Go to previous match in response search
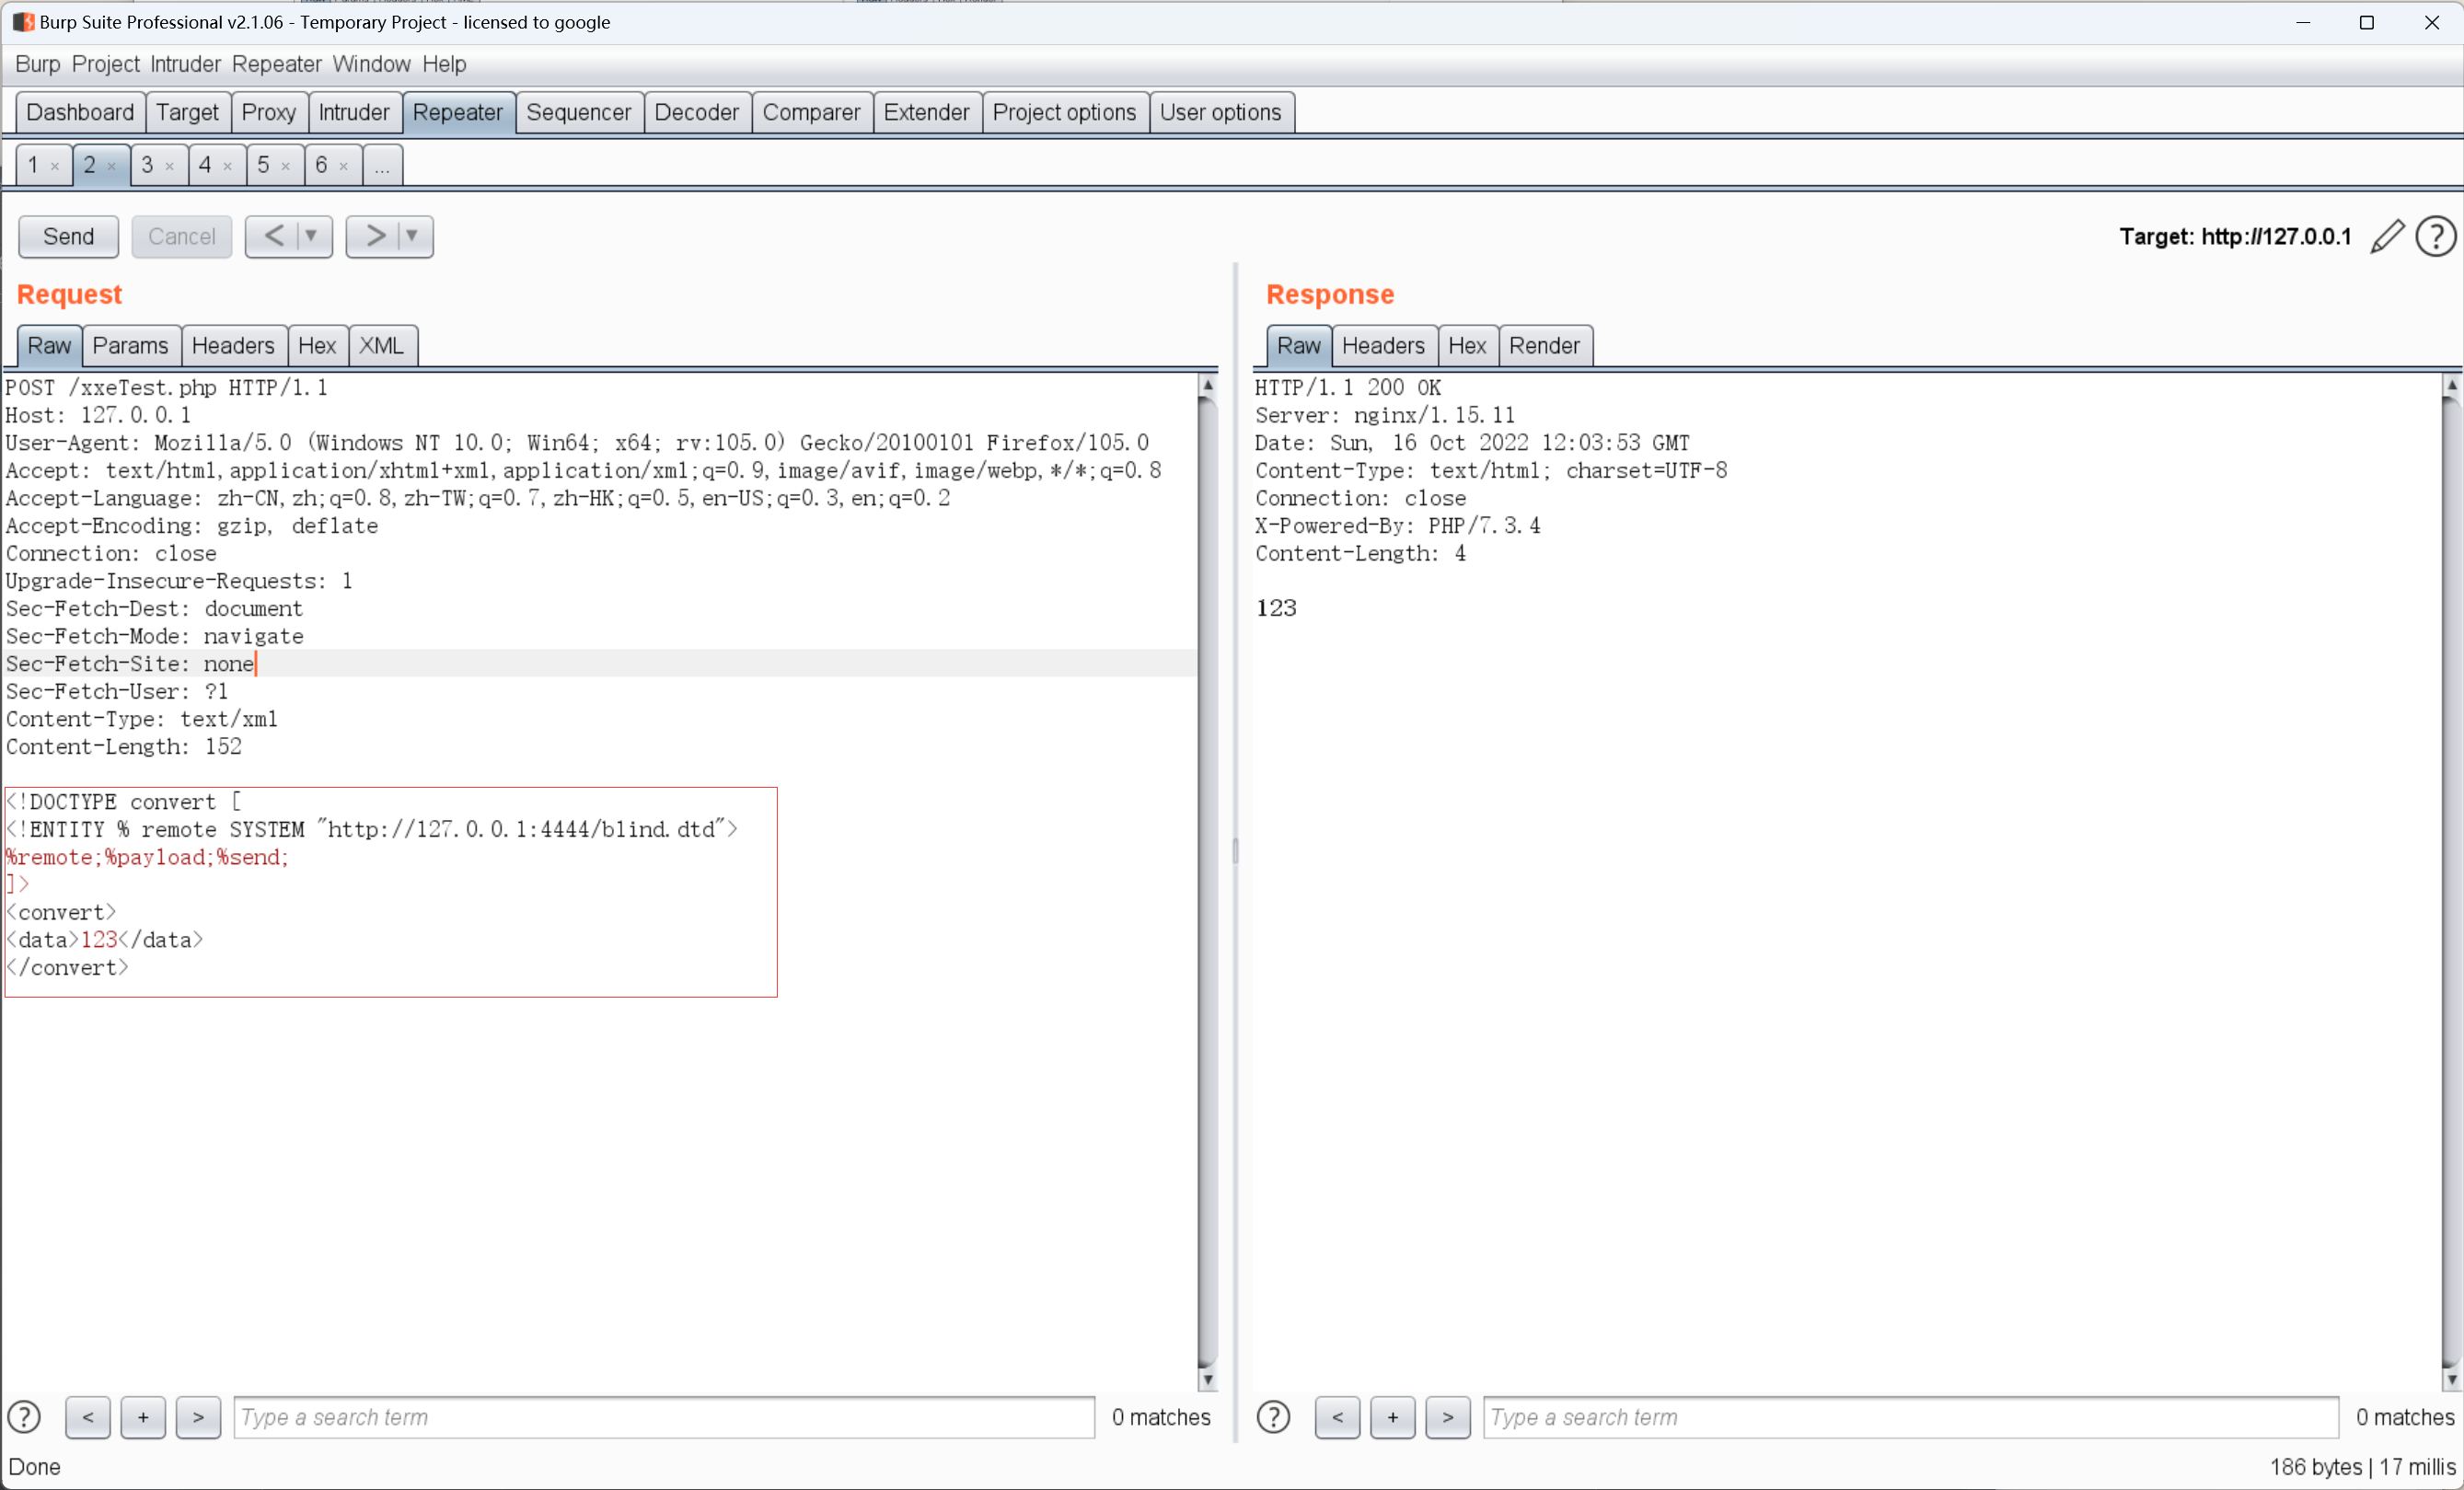The width and height of the screenshot is (2464, 1490). point(1337,1417)
